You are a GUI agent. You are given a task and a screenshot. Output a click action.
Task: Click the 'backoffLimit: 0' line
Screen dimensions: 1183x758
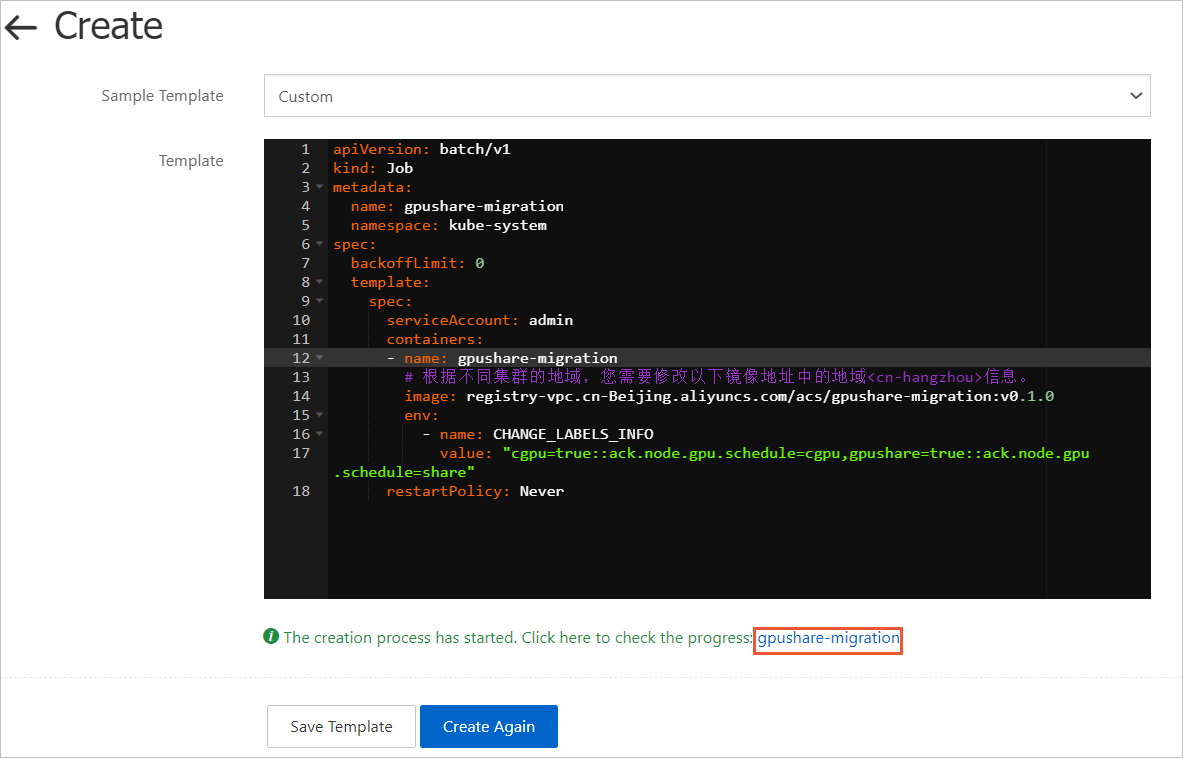417,263
